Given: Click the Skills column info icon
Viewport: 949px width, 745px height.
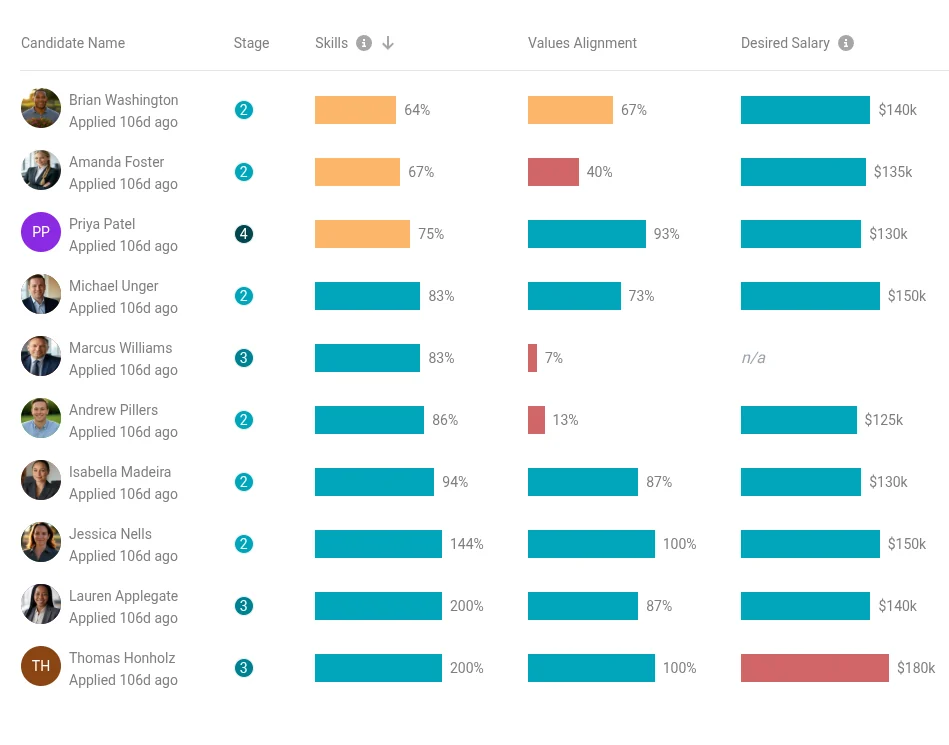Looking at the screenshot, I should coord(364,43).
